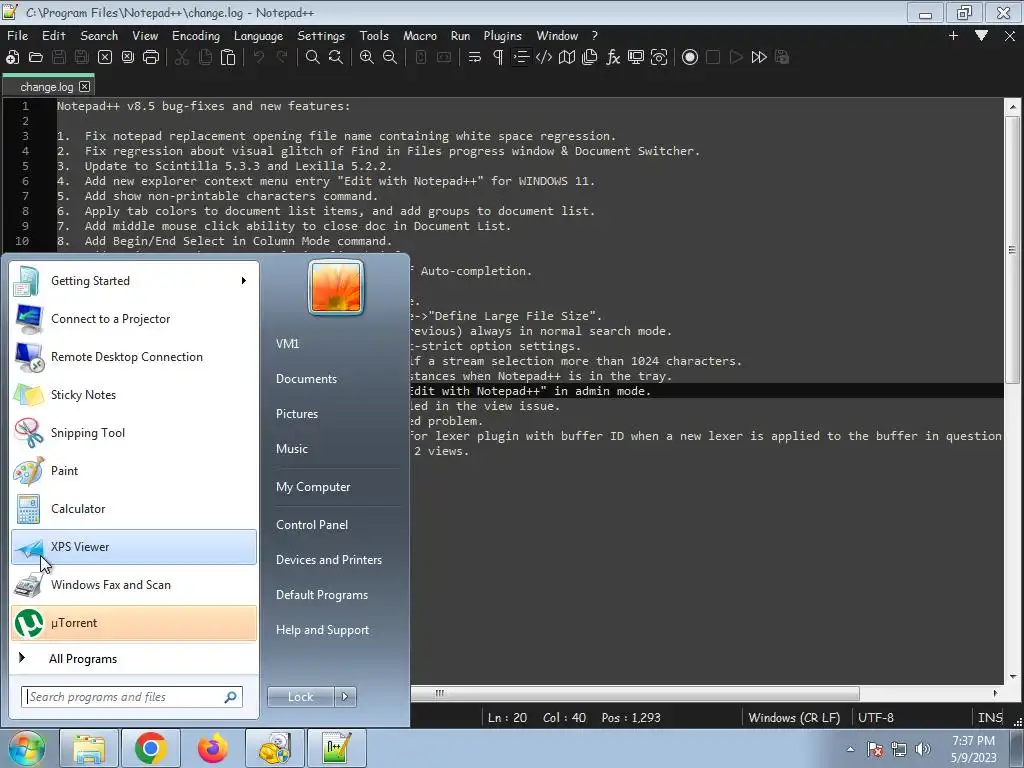The width and height of the screenshot is (1024, 768).
Task: Click UTF-8 encoding in status bar
Action: [x=875, y=718]
